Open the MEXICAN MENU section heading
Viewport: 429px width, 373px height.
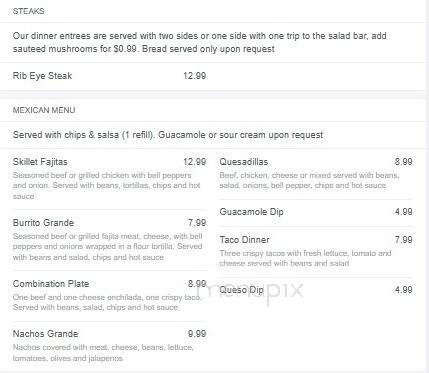tap(44, 110)
